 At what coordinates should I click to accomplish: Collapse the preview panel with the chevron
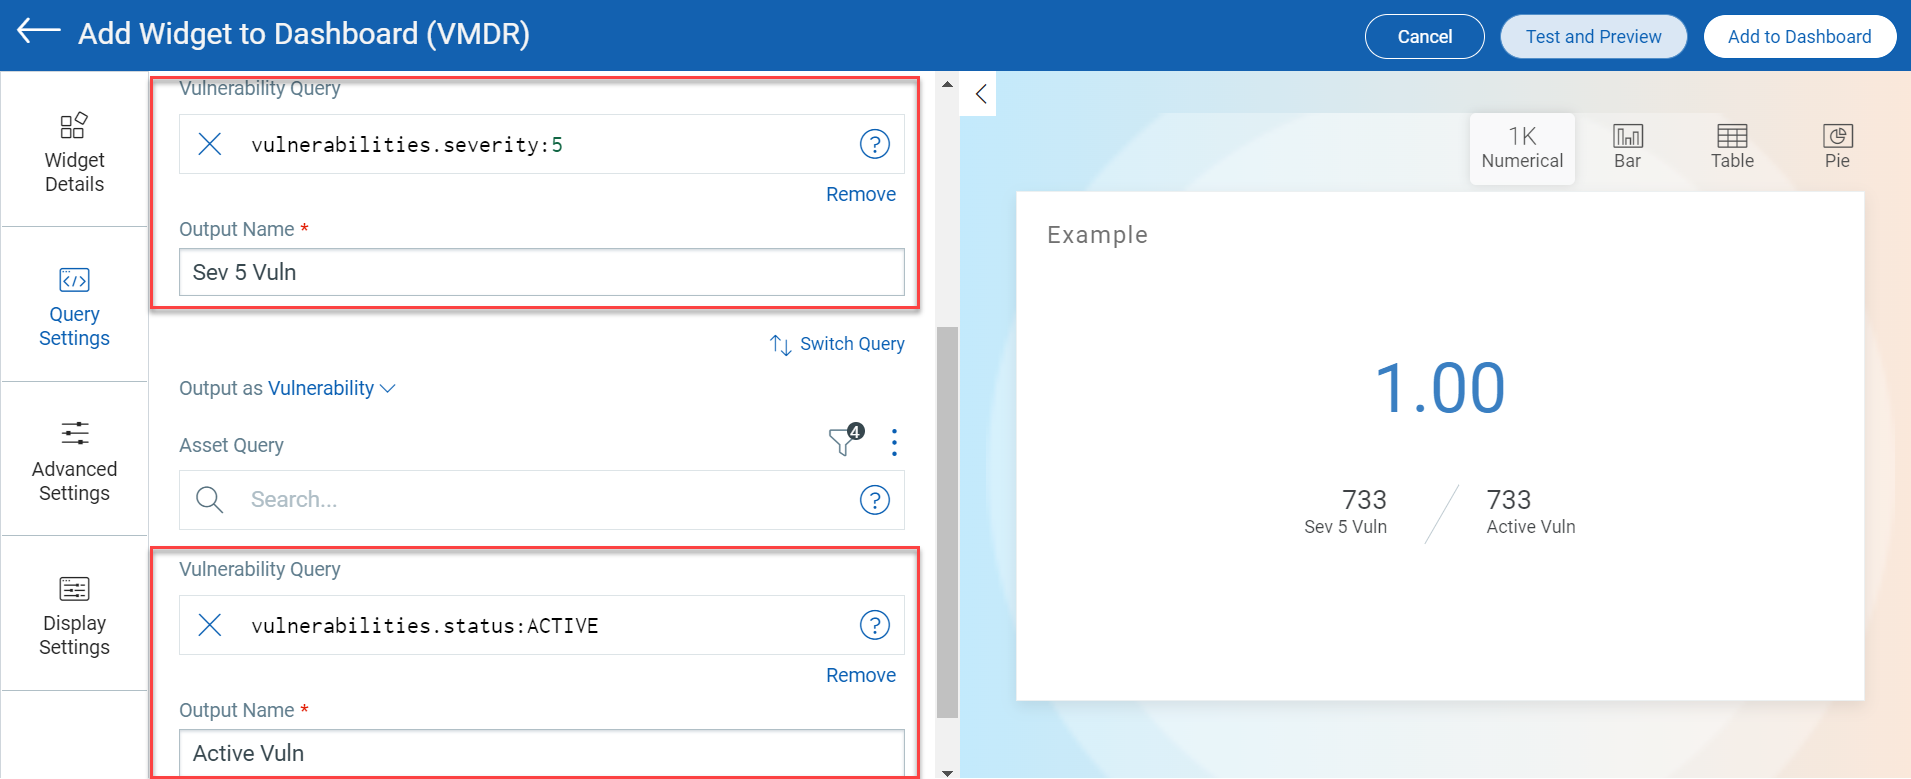pos(980,94)
